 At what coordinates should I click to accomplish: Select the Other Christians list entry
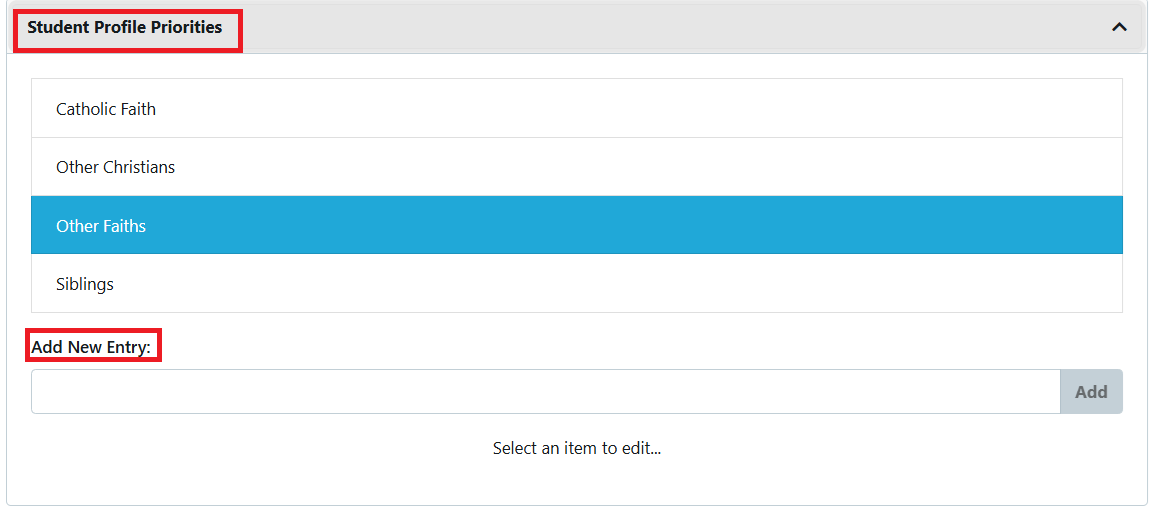click(115, 167)
